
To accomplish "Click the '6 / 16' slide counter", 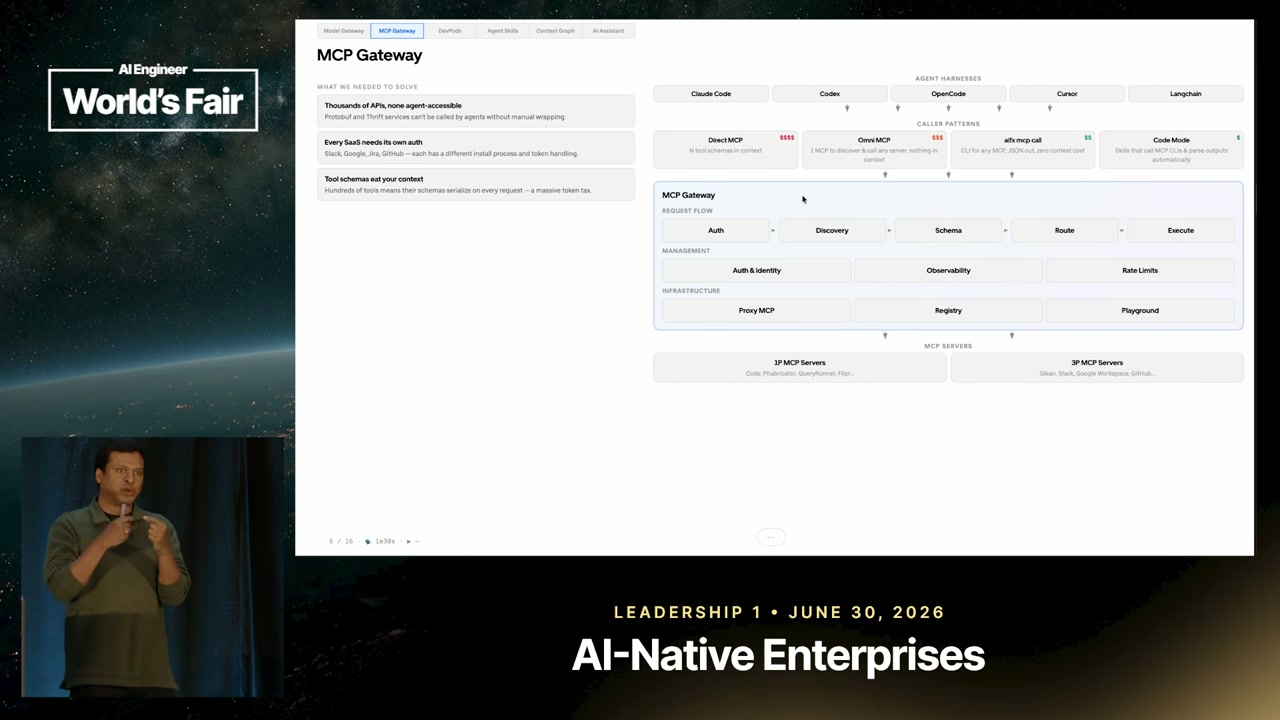I will [341, 541].
